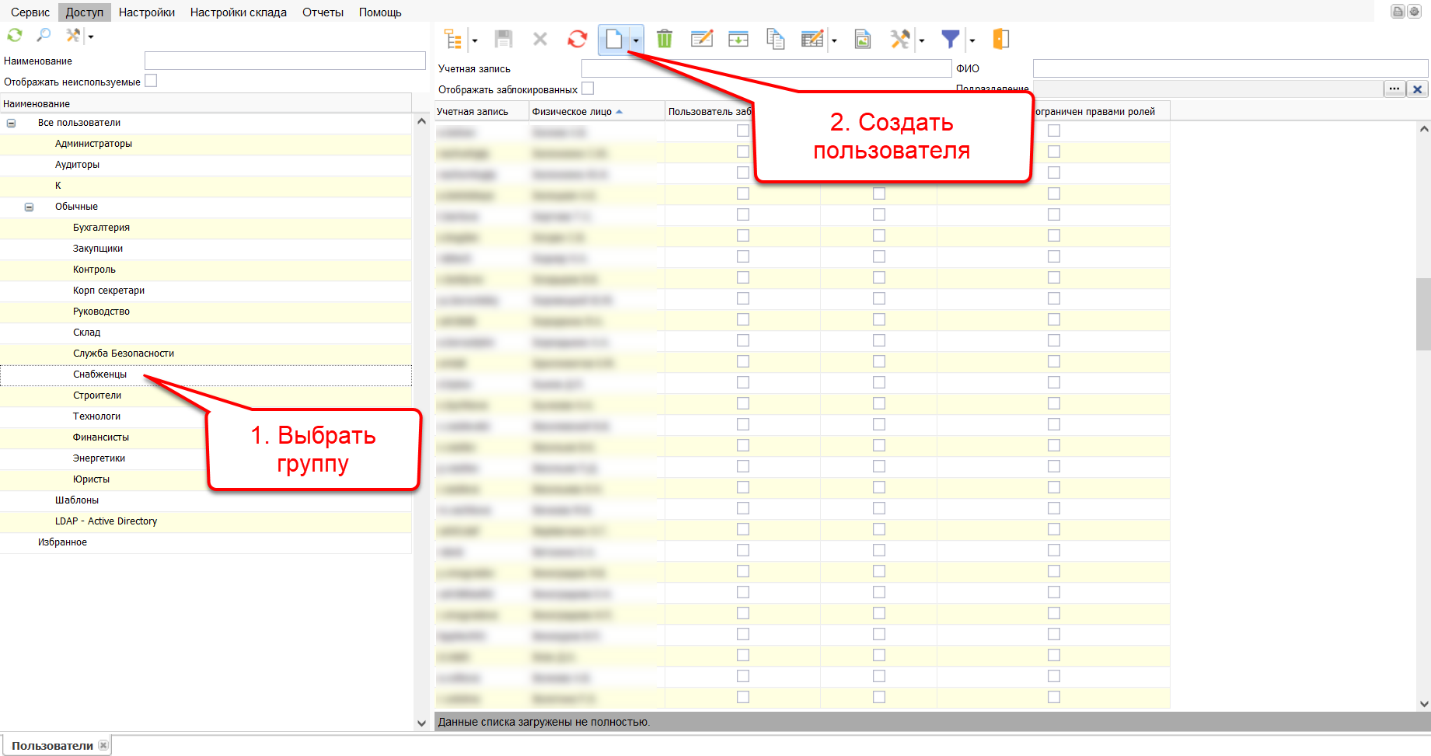The image size is (1431, 756).
Task: Click the red refresh icon in user toolbar
Action: pos(577,39)
